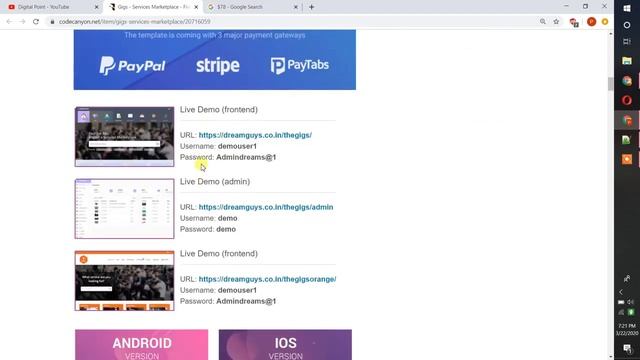Click the first frontend demo thumbnail
640x360 pixels.
pyautogui.click(x=124, y=137)
